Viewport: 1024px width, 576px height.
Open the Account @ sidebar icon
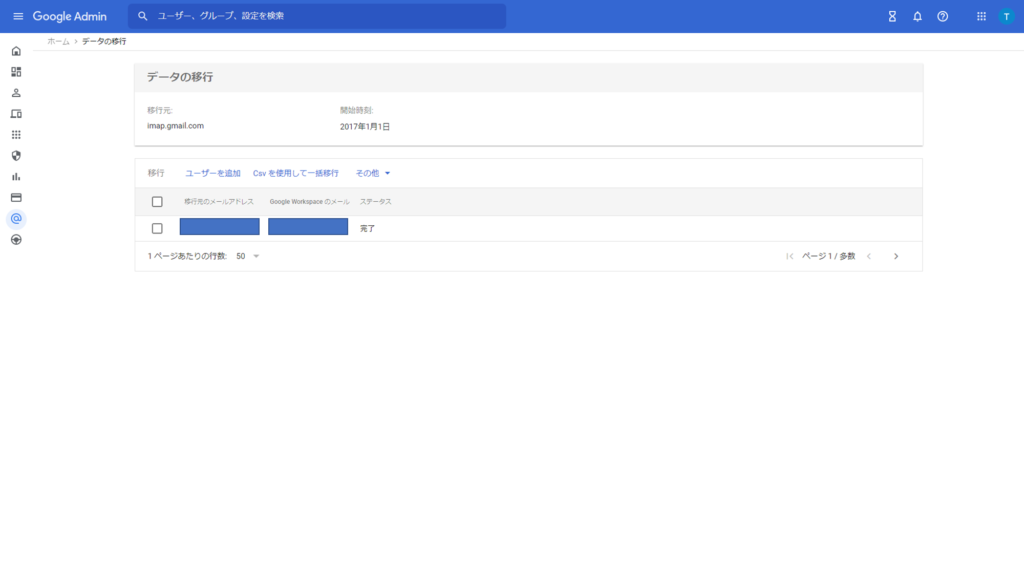tap(16, 219)
